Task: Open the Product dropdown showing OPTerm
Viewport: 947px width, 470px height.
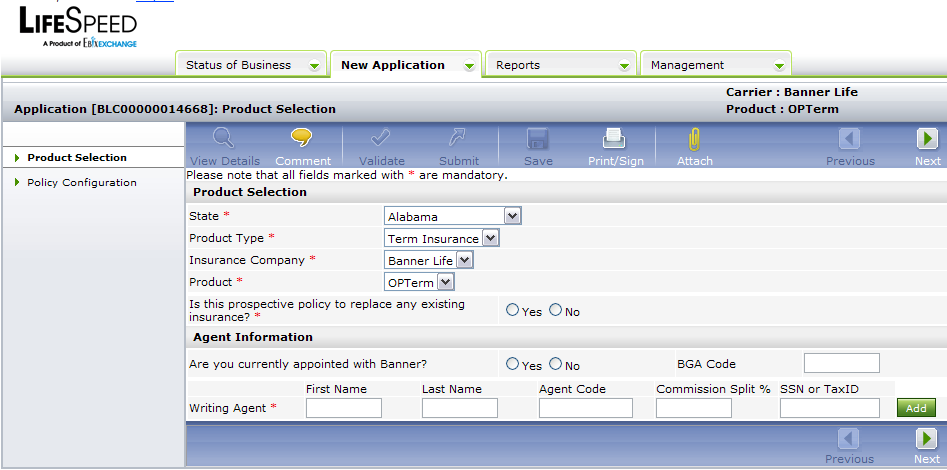Action: (x=419, y=282)
